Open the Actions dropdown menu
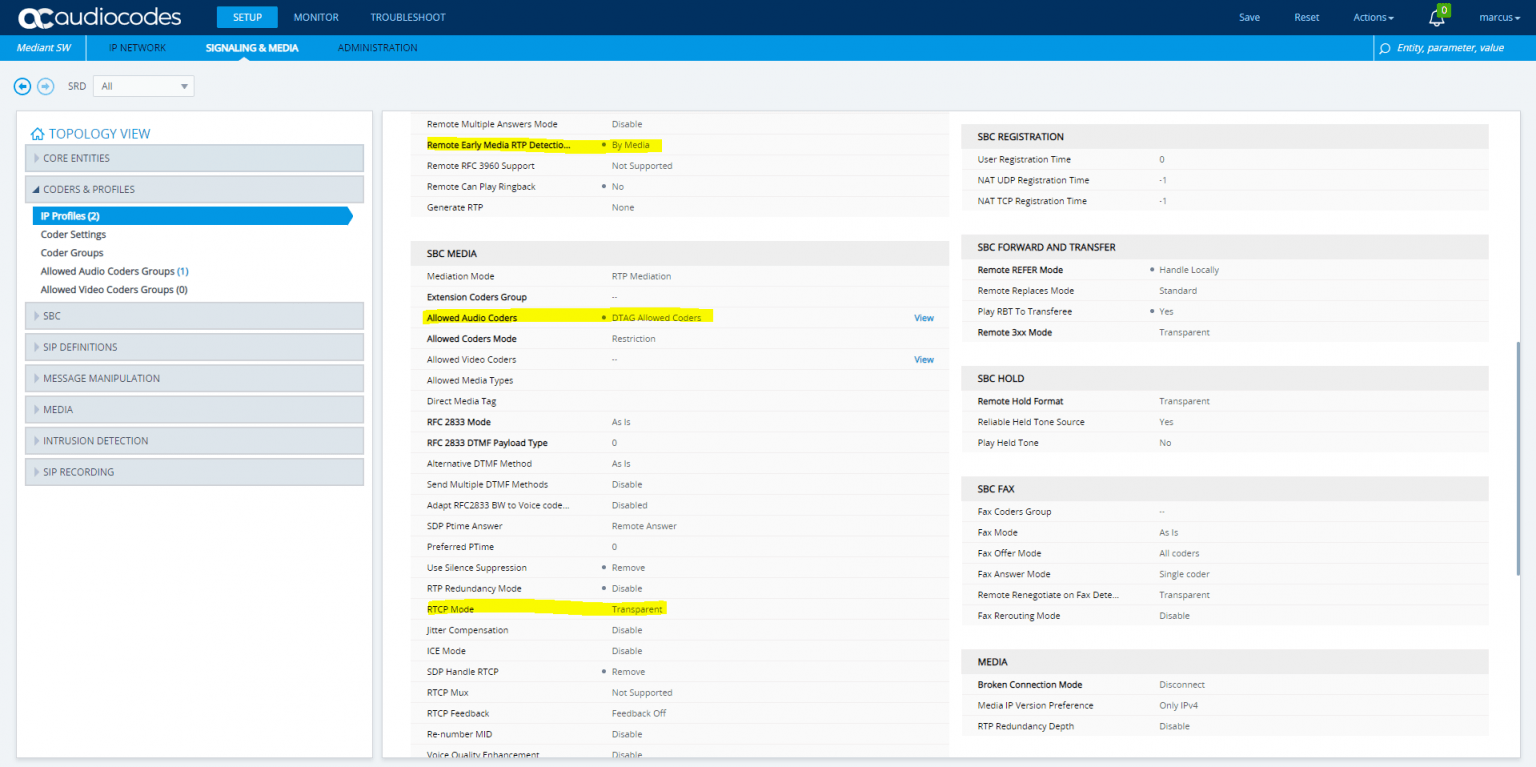 1372,17
